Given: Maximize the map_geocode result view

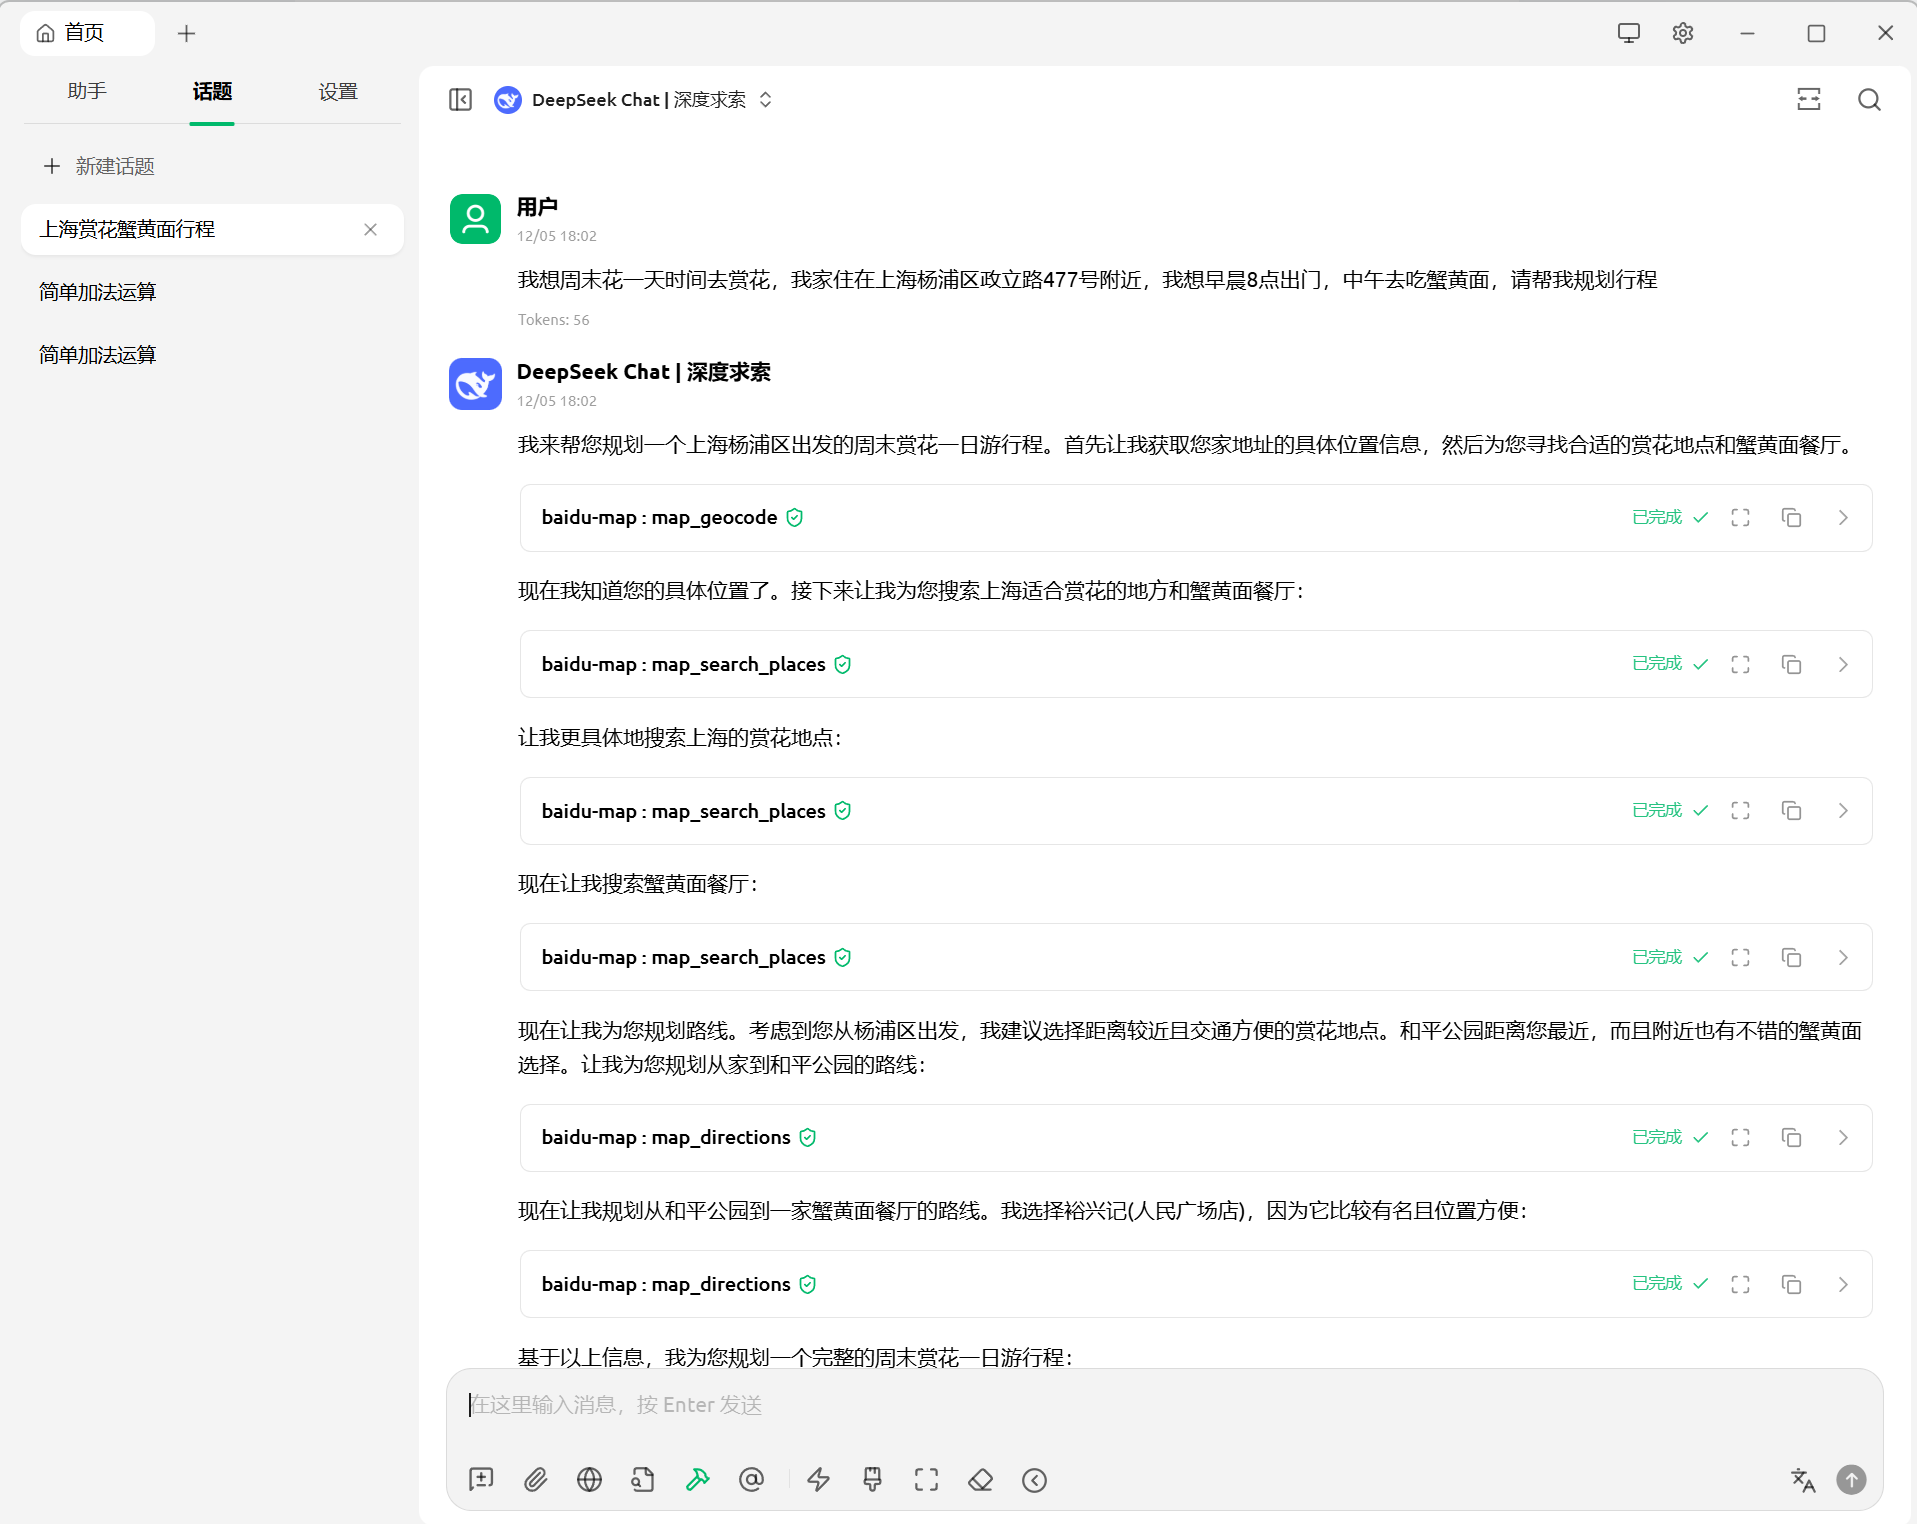Looking at the screenshot, I should [1740, 518].
